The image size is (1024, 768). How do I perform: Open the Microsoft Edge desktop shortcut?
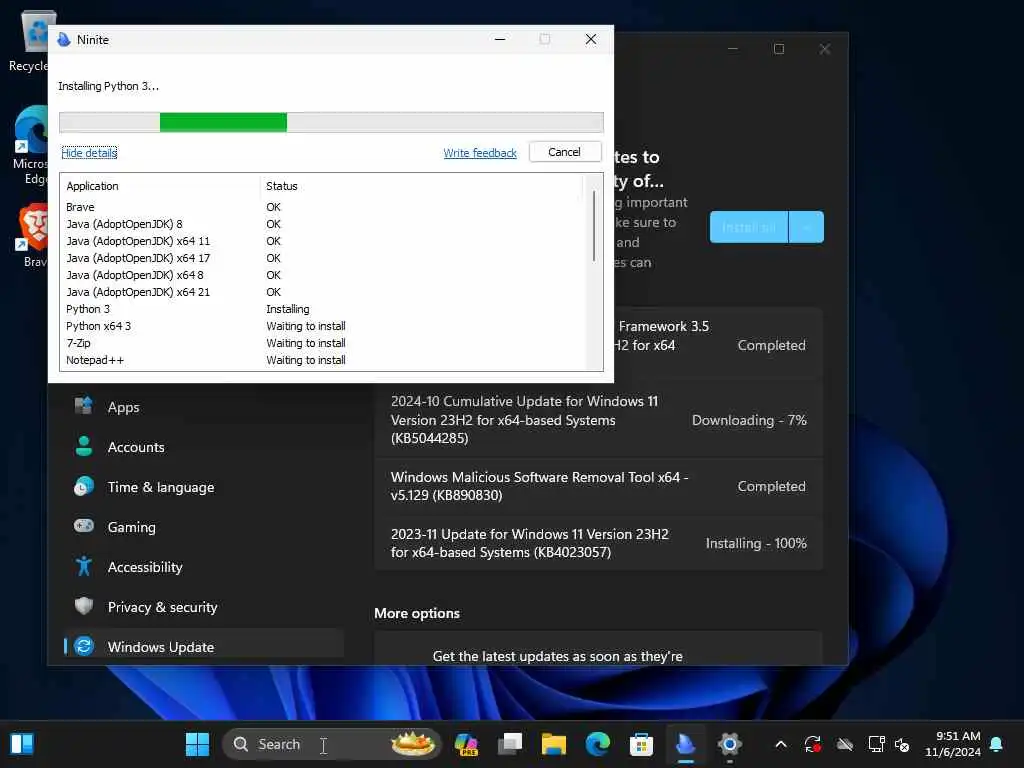pos(30,145)
